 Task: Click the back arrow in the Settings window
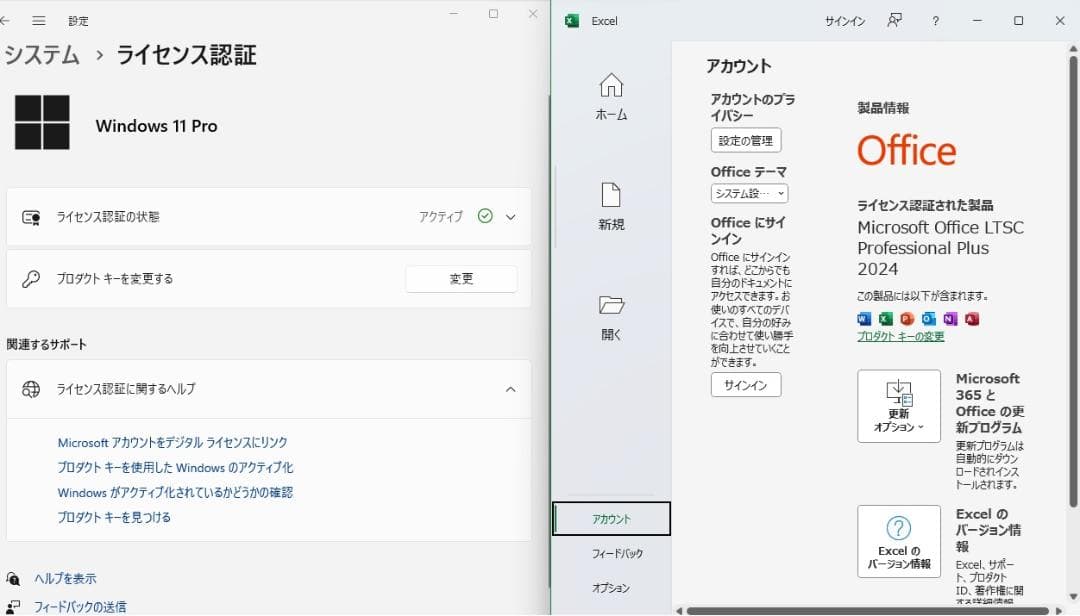click(10, 19)
